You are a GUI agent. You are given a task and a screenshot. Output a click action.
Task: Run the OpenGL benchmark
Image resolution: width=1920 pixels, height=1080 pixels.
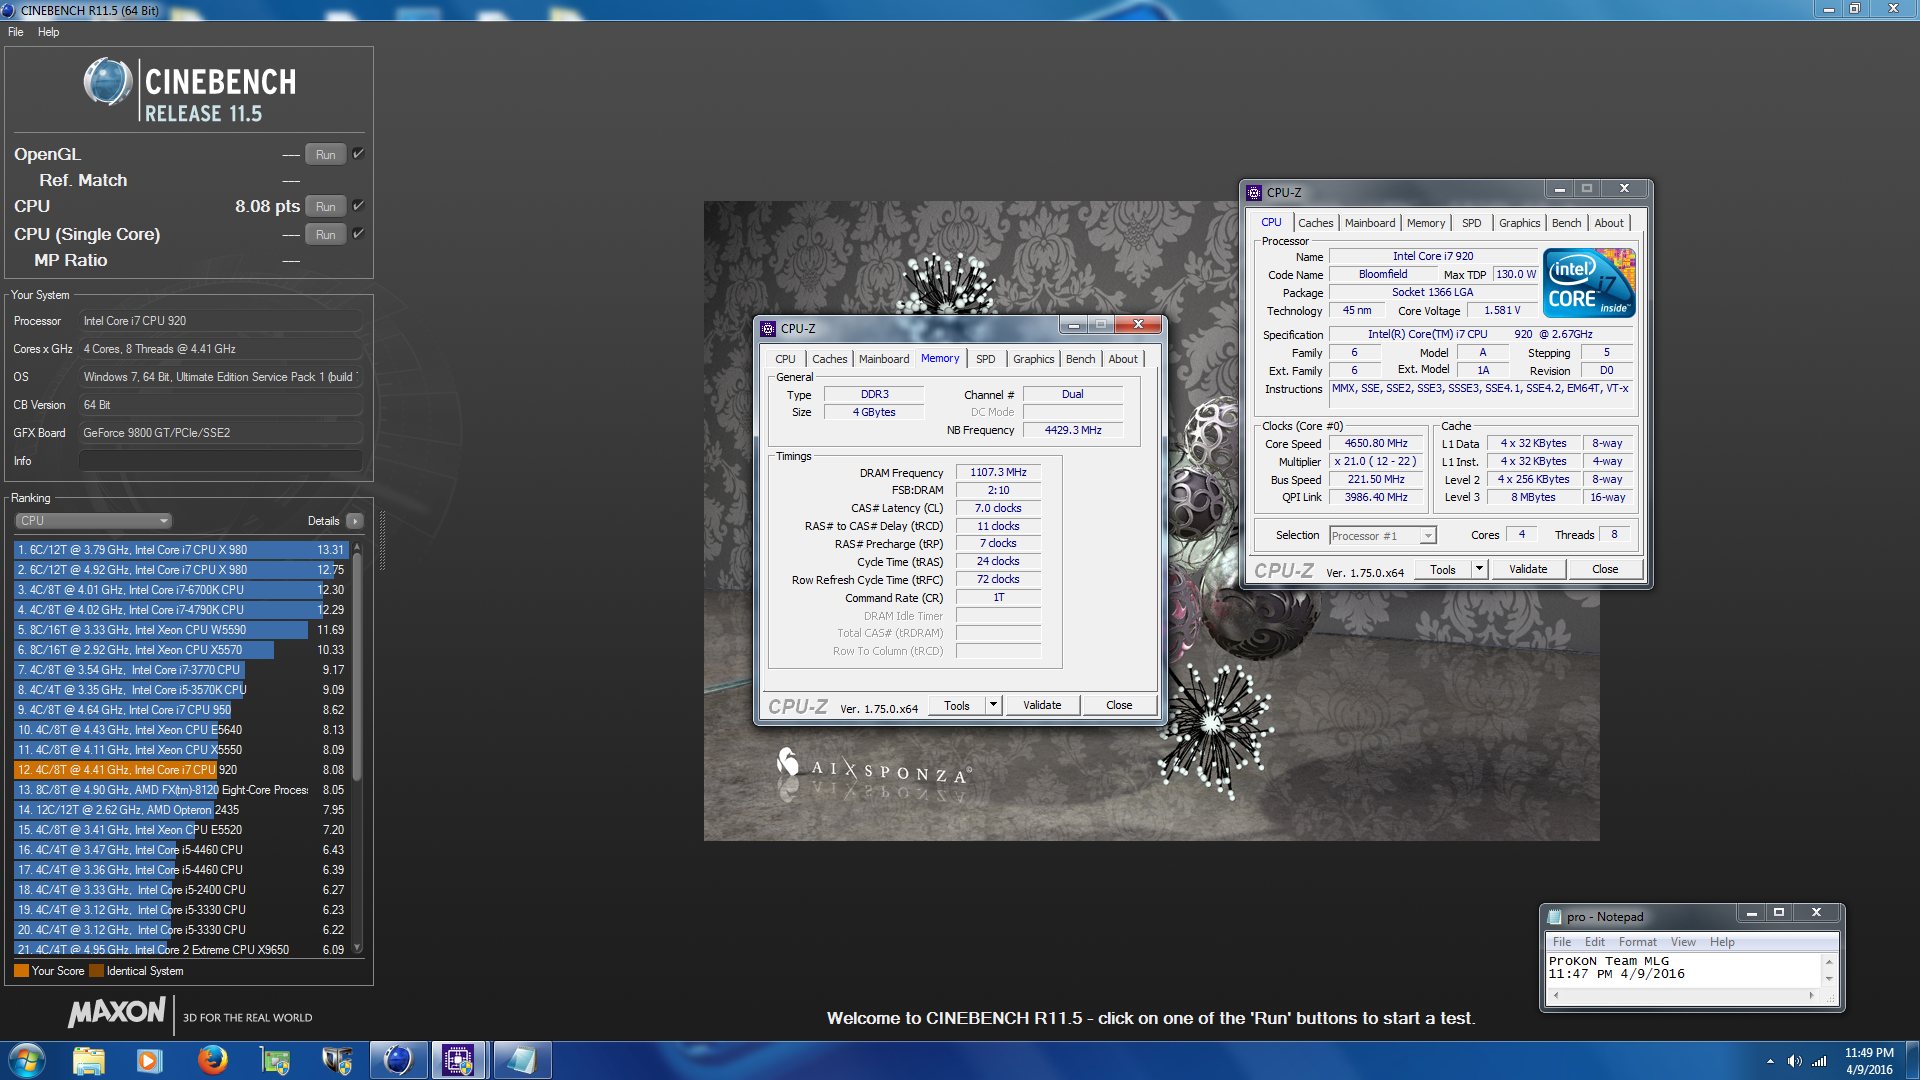[x=326, y=154]
